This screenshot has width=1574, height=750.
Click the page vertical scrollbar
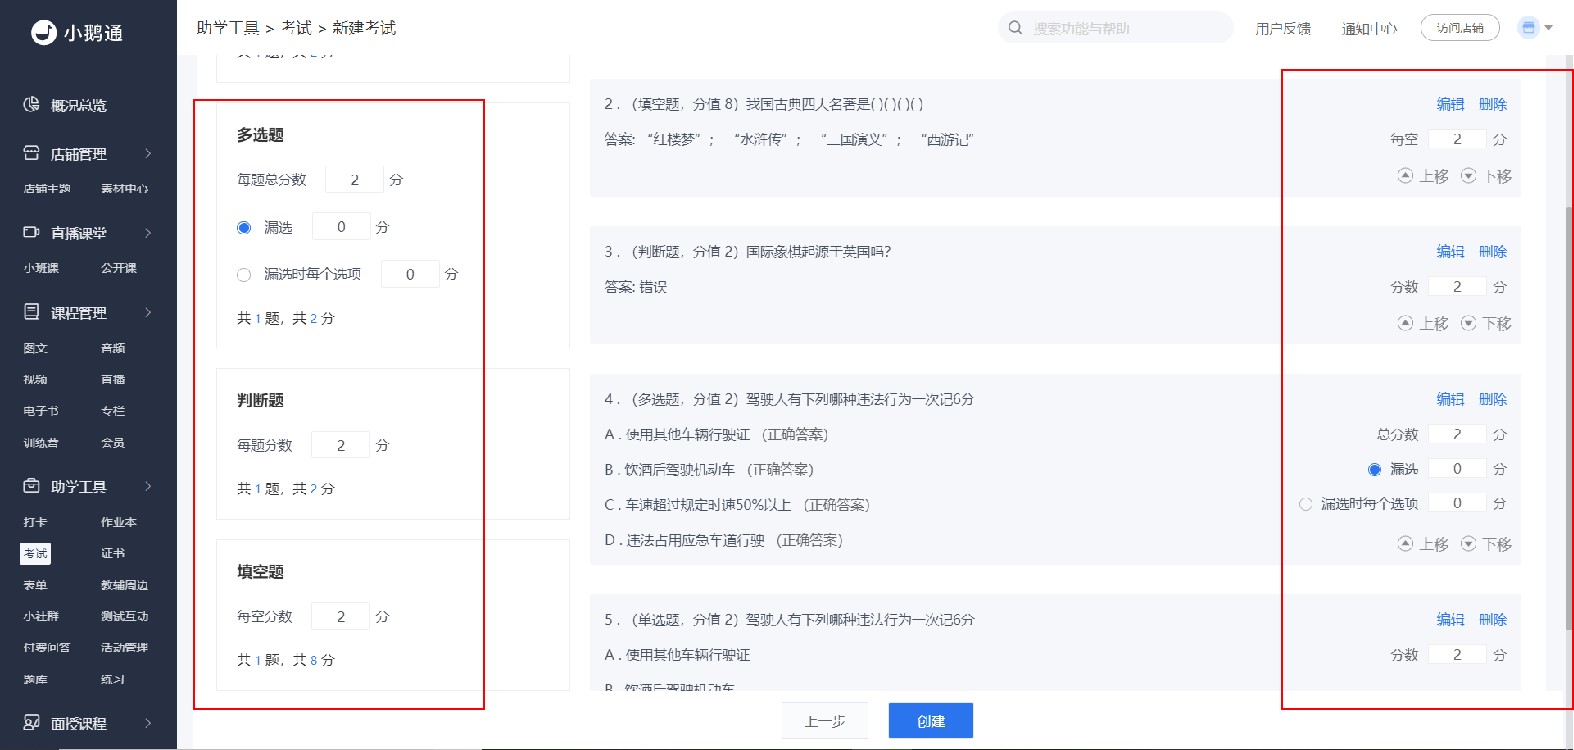point(1569,418)
